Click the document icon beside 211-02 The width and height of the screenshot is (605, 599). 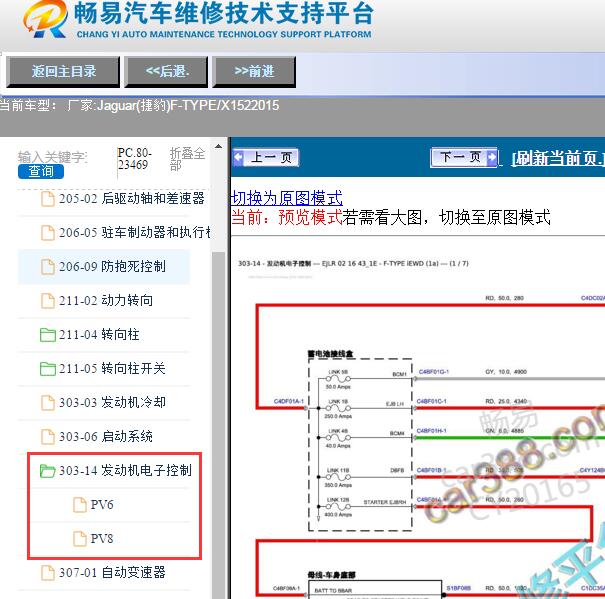48,301
